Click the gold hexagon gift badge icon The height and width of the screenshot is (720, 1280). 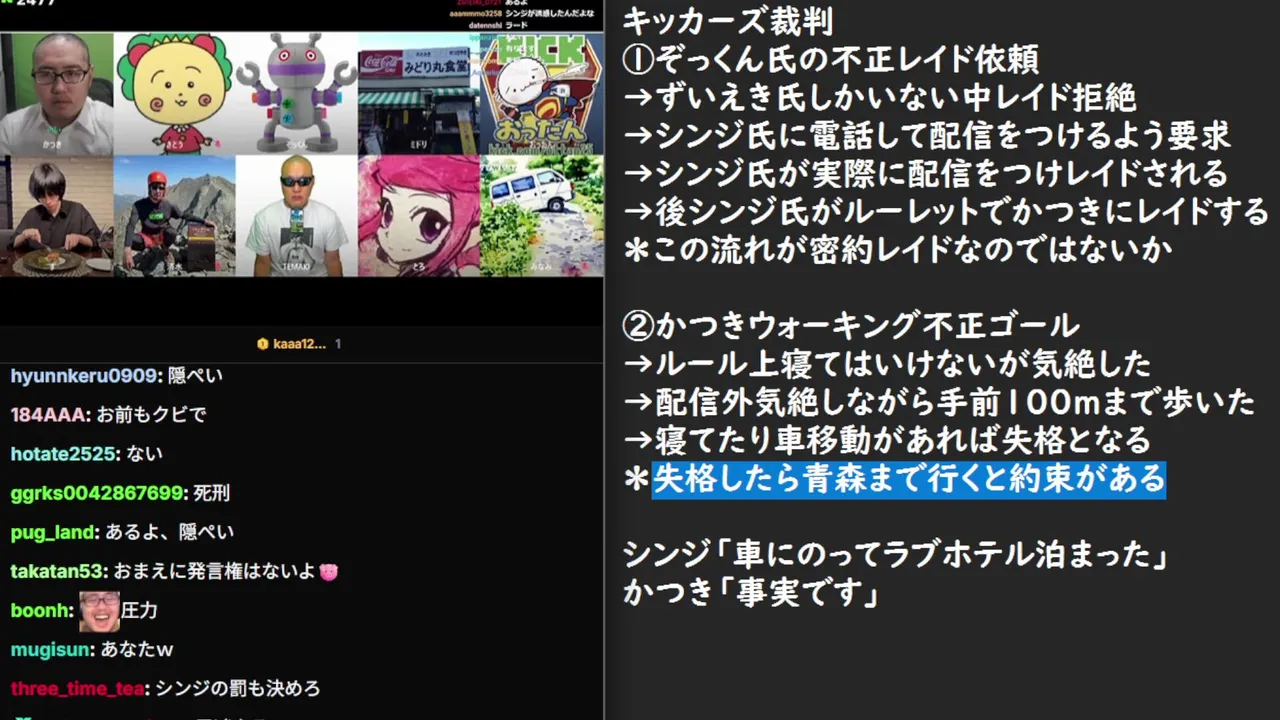click(x=263, y=344)
